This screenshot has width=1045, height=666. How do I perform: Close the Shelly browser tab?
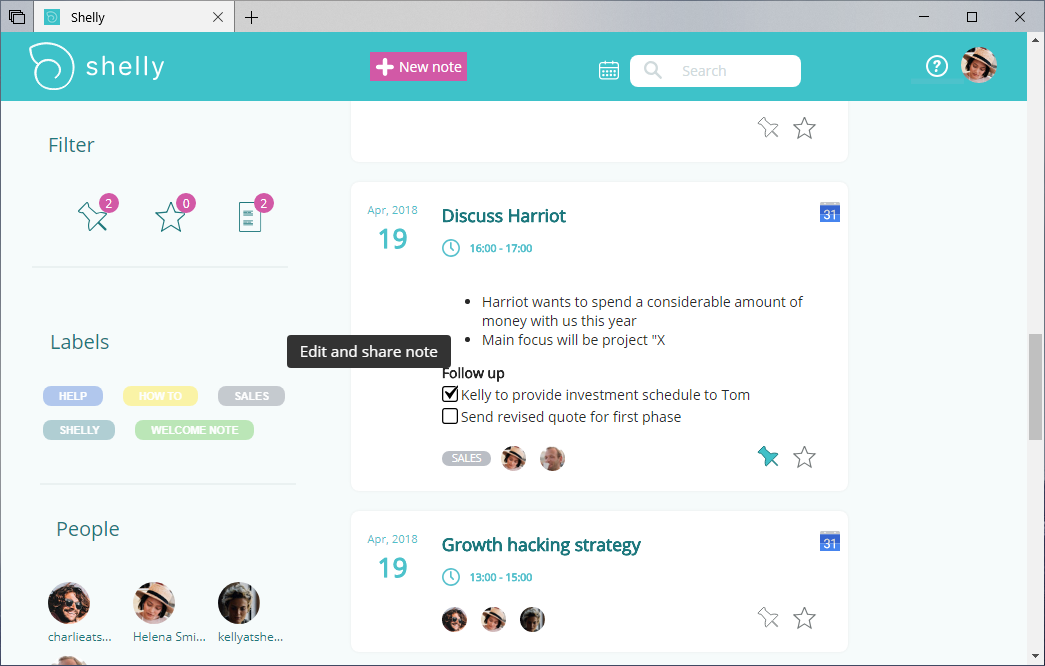(218, 17)
